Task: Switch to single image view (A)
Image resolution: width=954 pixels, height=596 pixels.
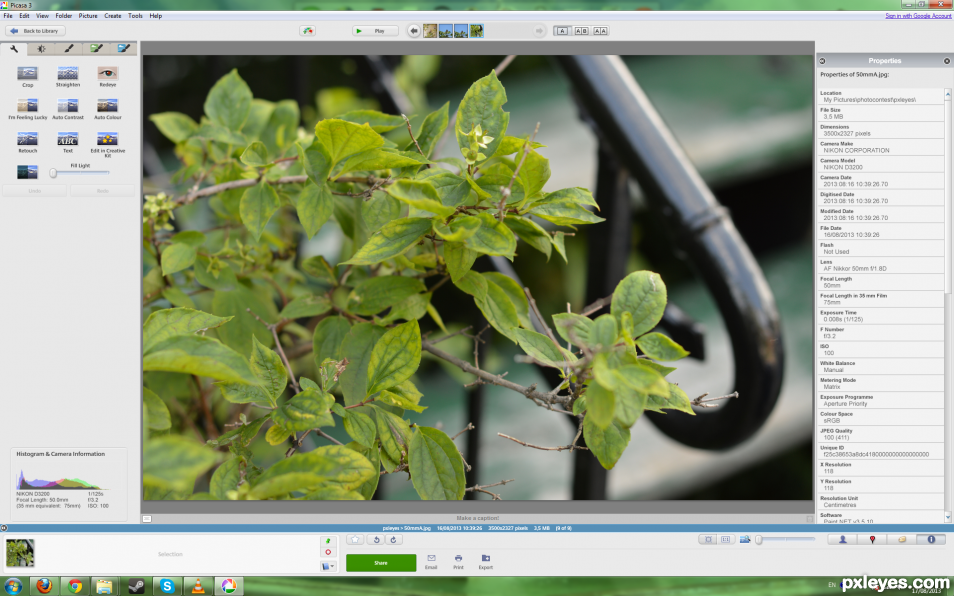Action: (x=562, y=30)
